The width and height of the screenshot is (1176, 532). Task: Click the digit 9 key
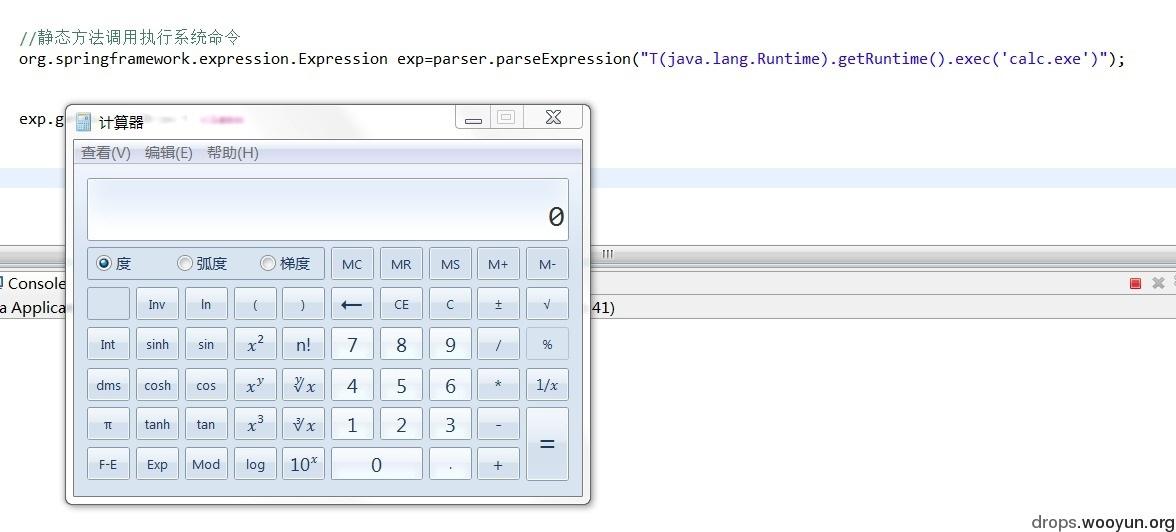click(450, 344)
